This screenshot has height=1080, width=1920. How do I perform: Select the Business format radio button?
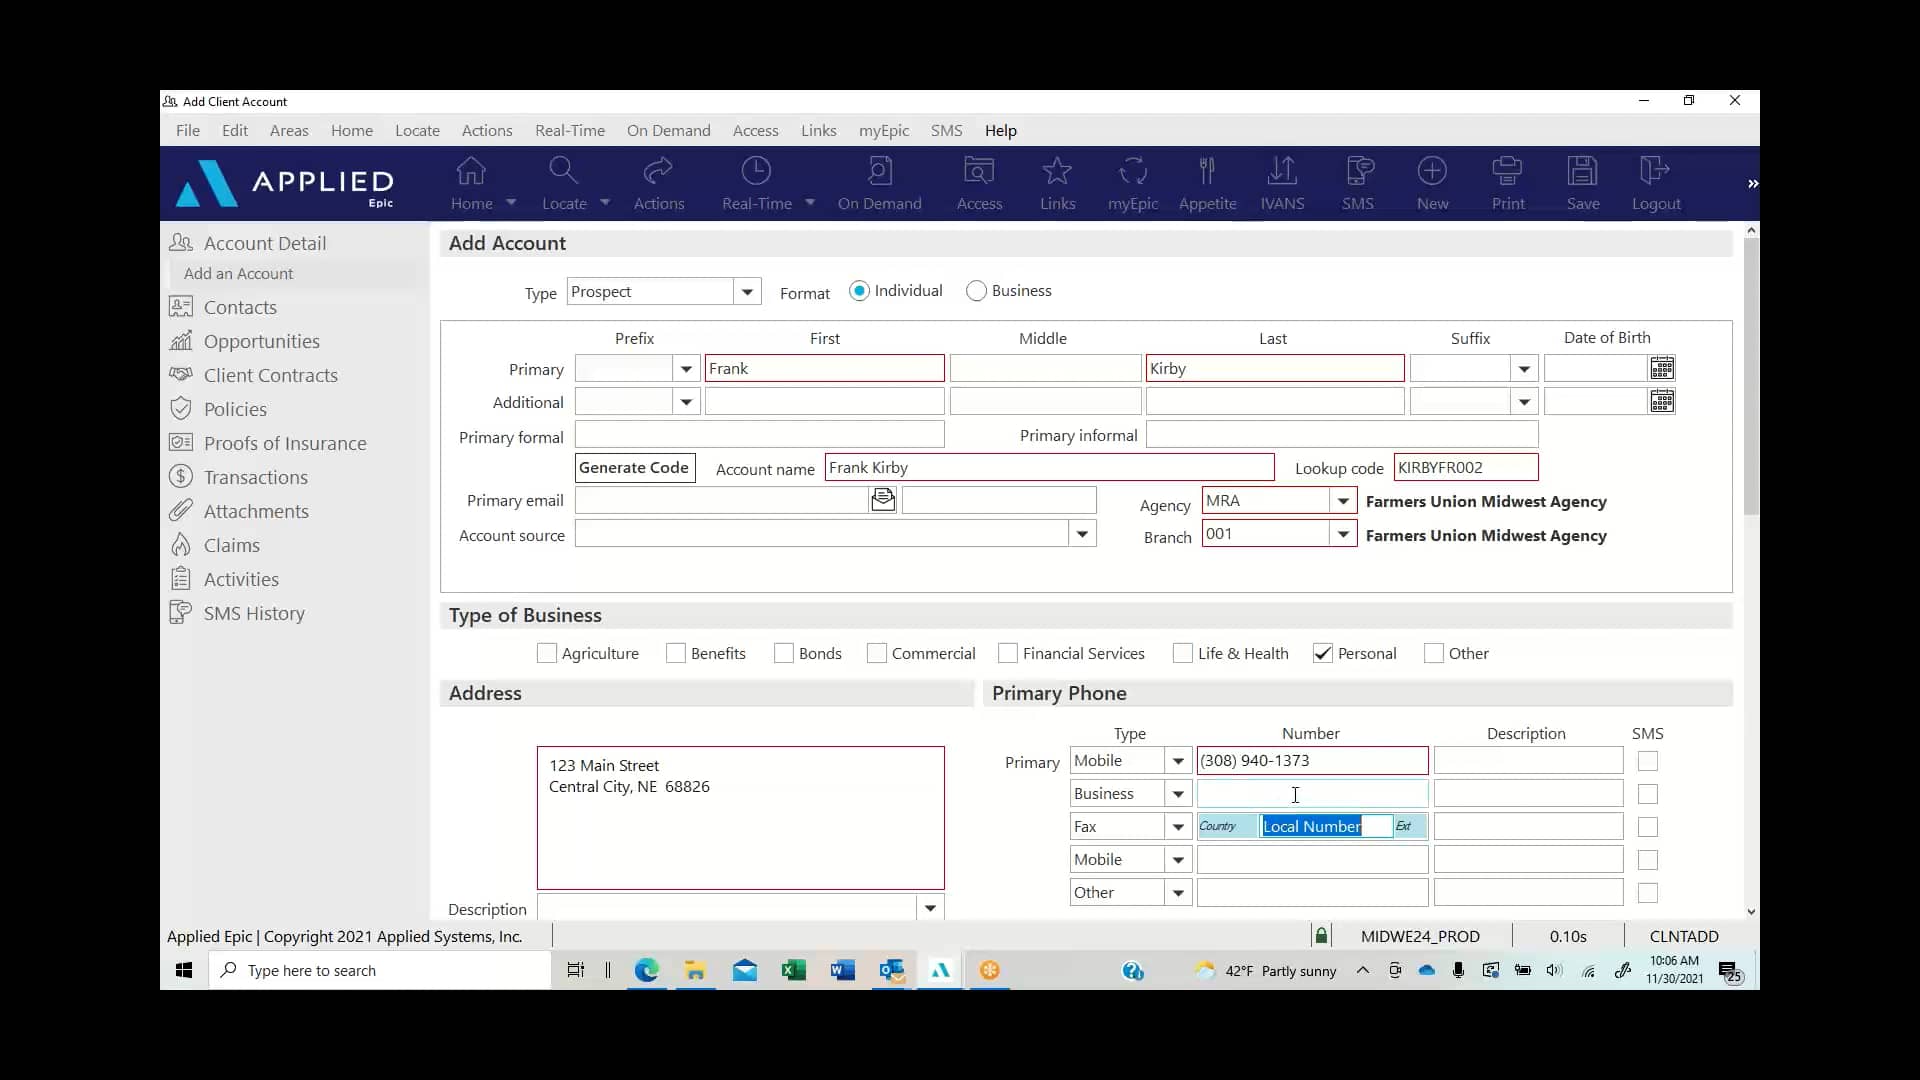[977, 290]
